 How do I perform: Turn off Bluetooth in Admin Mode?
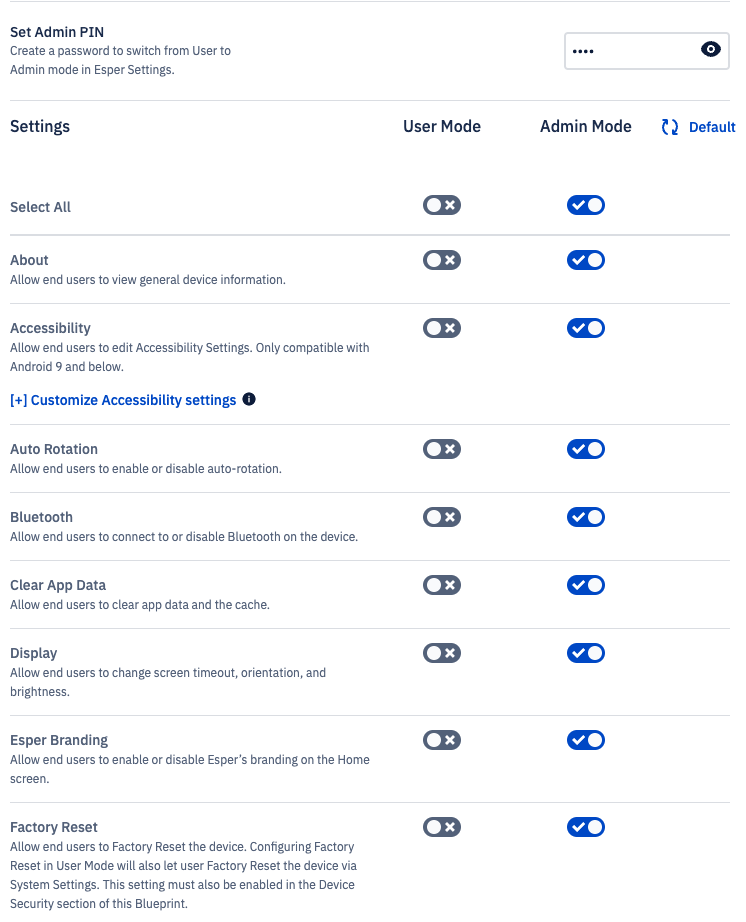point(586,517)
